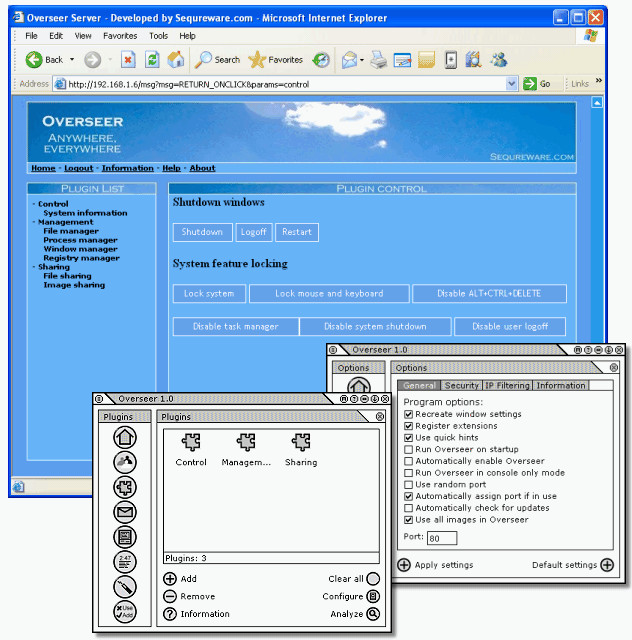This screenshot has height=640, width=632.
Task: Switch to the Security tab
Action: (x=461, y=385)
